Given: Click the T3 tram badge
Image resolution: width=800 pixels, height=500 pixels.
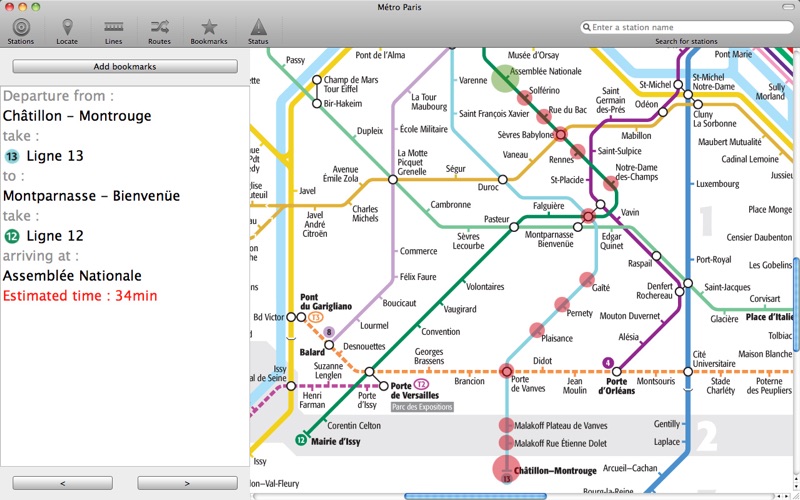Looking at the screenshot, I should [x=316, y=317].
